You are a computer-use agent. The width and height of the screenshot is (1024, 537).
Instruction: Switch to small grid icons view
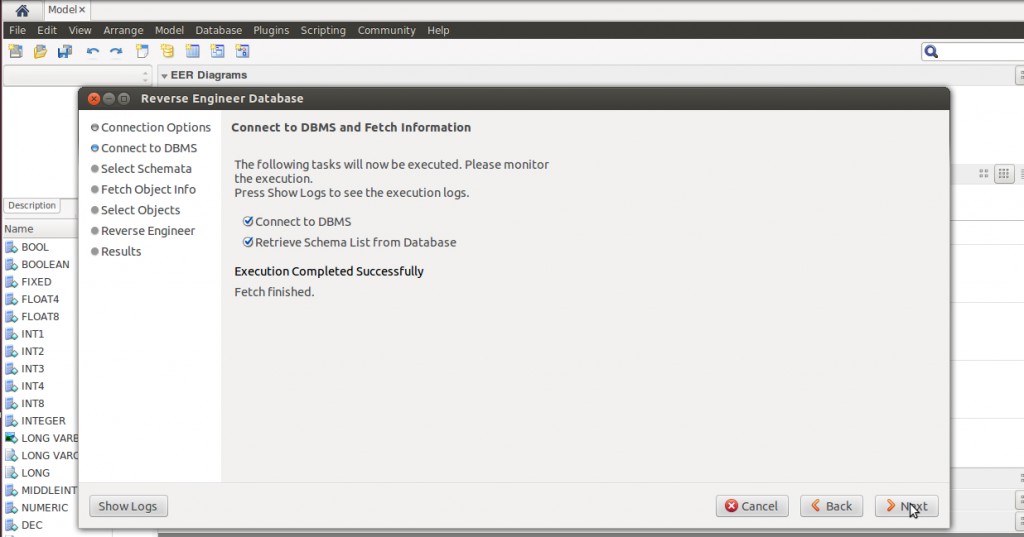click(x=1004, y=174)
